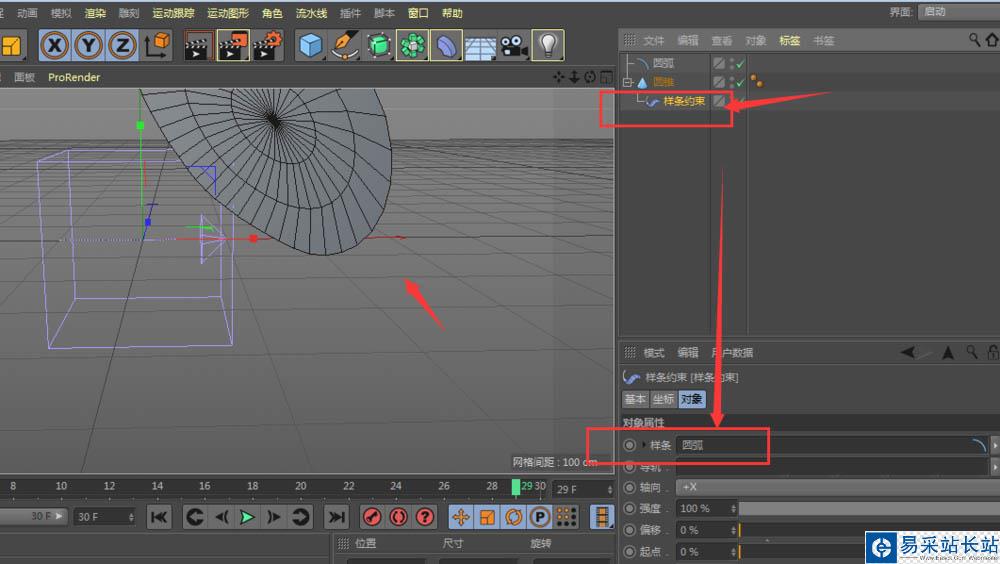Toggle the Z axis lock

(x=122, y=45)
